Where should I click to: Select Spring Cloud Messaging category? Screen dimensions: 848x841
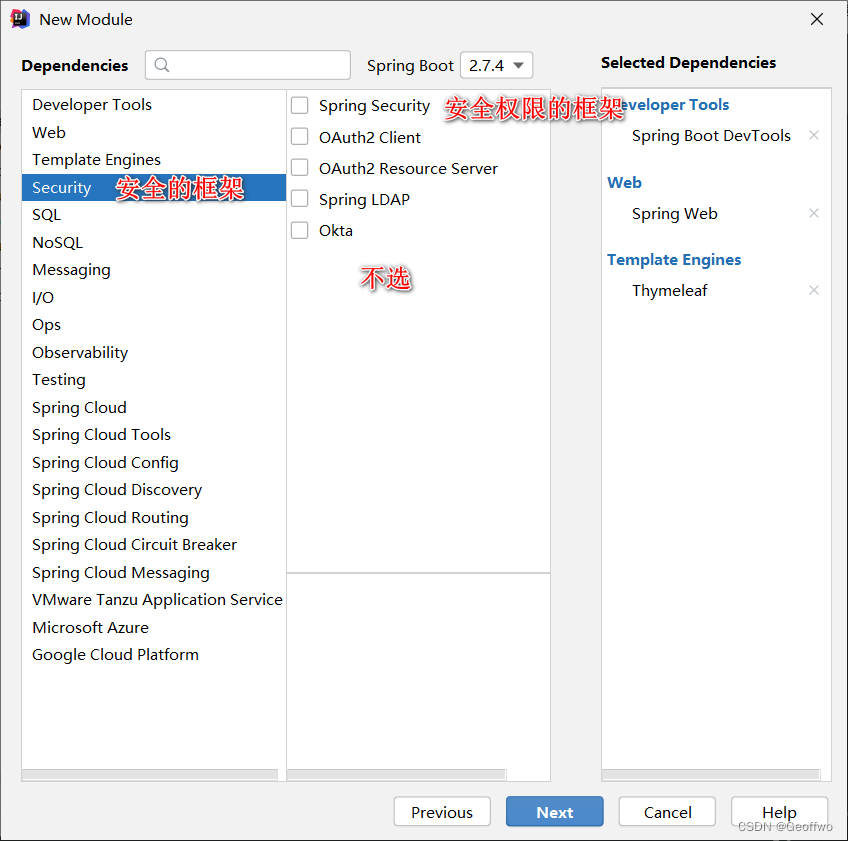coord(154,572)
